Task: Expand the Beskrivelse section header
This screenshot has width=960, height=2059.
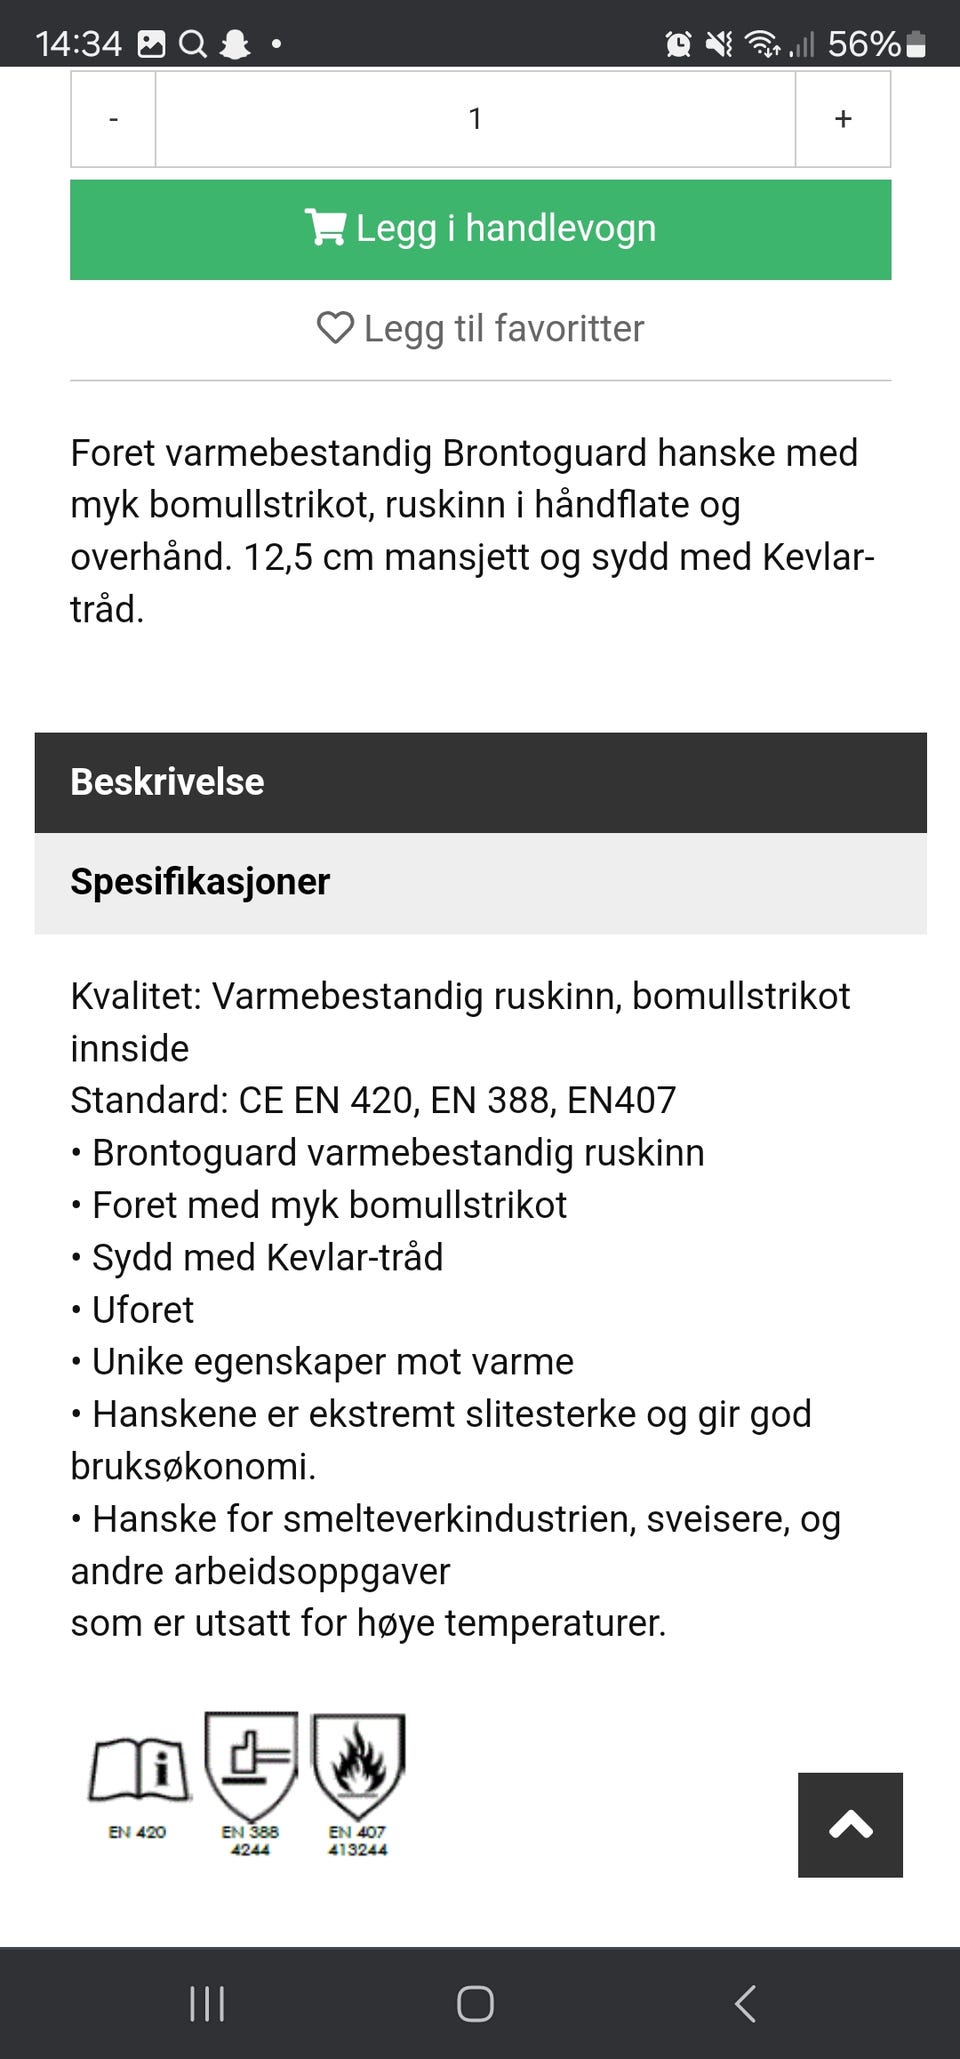Action: (480, 782)
